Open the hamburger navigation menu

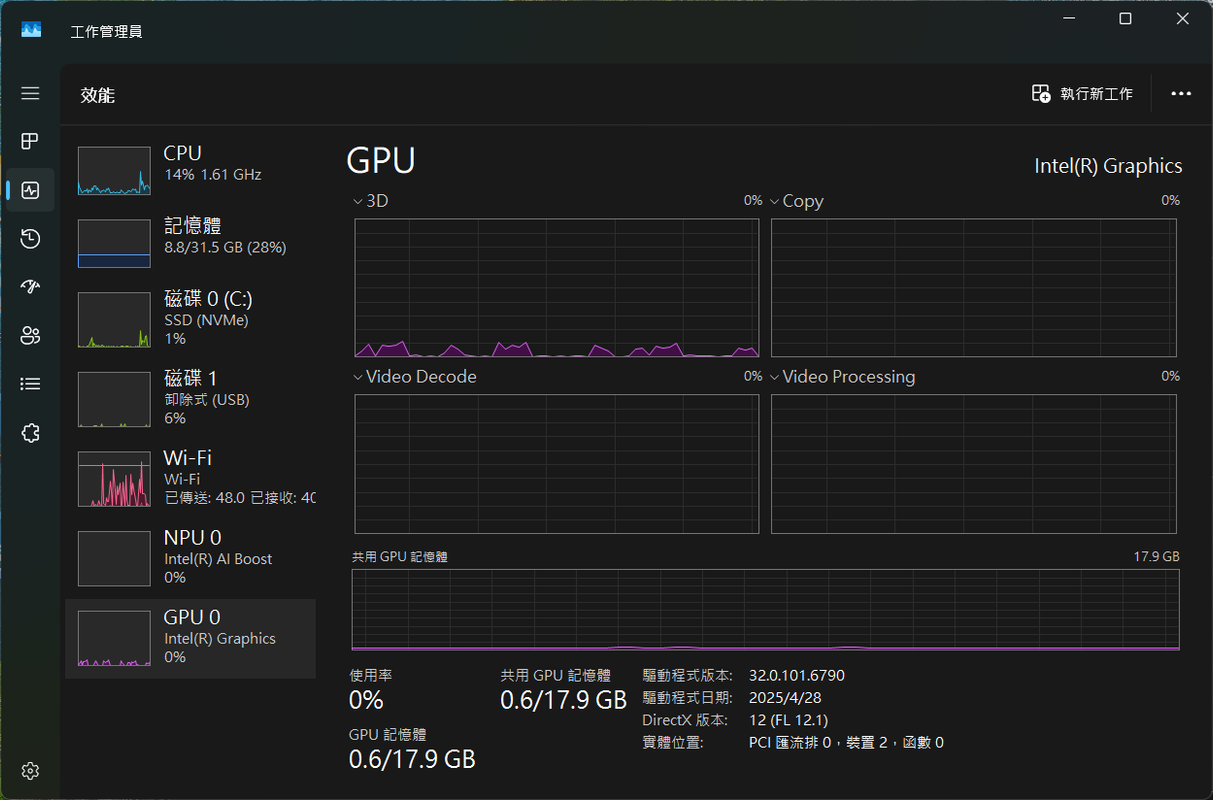30,93
